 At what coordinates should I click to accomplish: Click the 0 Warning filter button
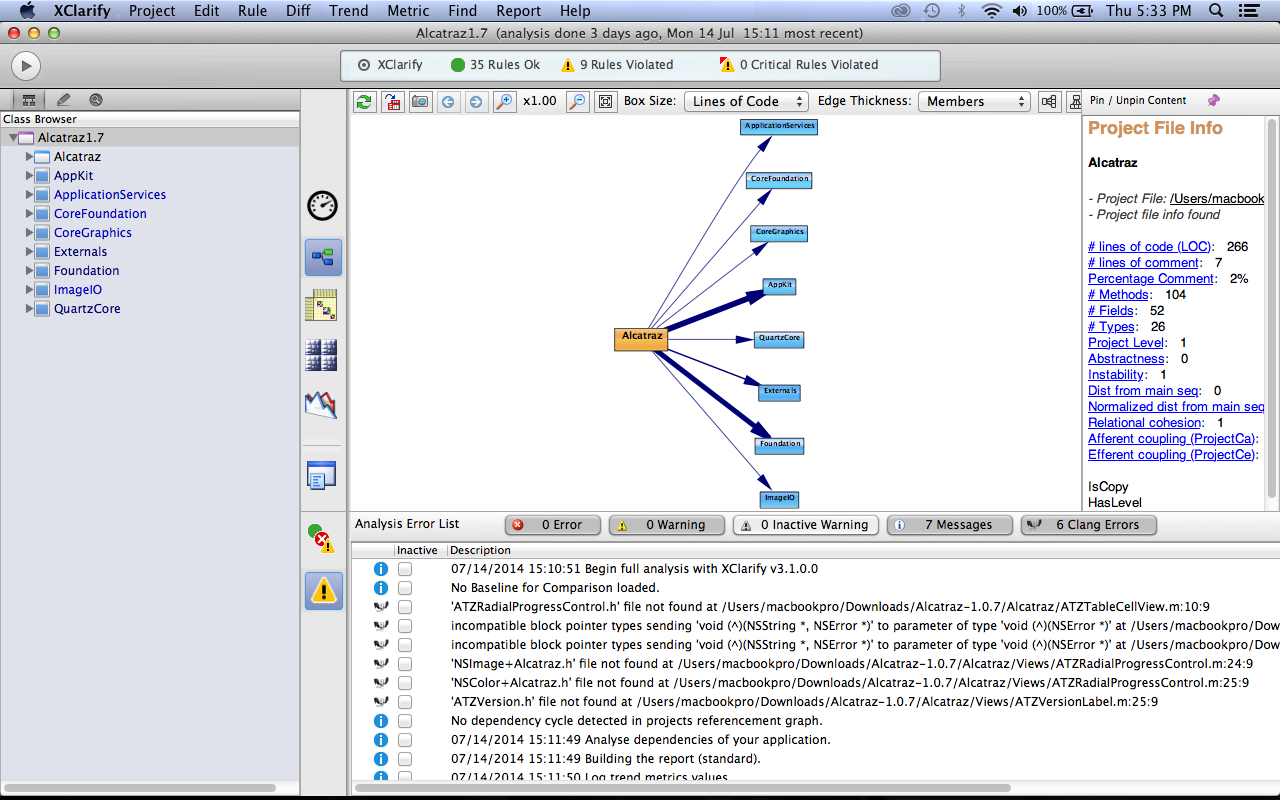click(x=666, y=525)
